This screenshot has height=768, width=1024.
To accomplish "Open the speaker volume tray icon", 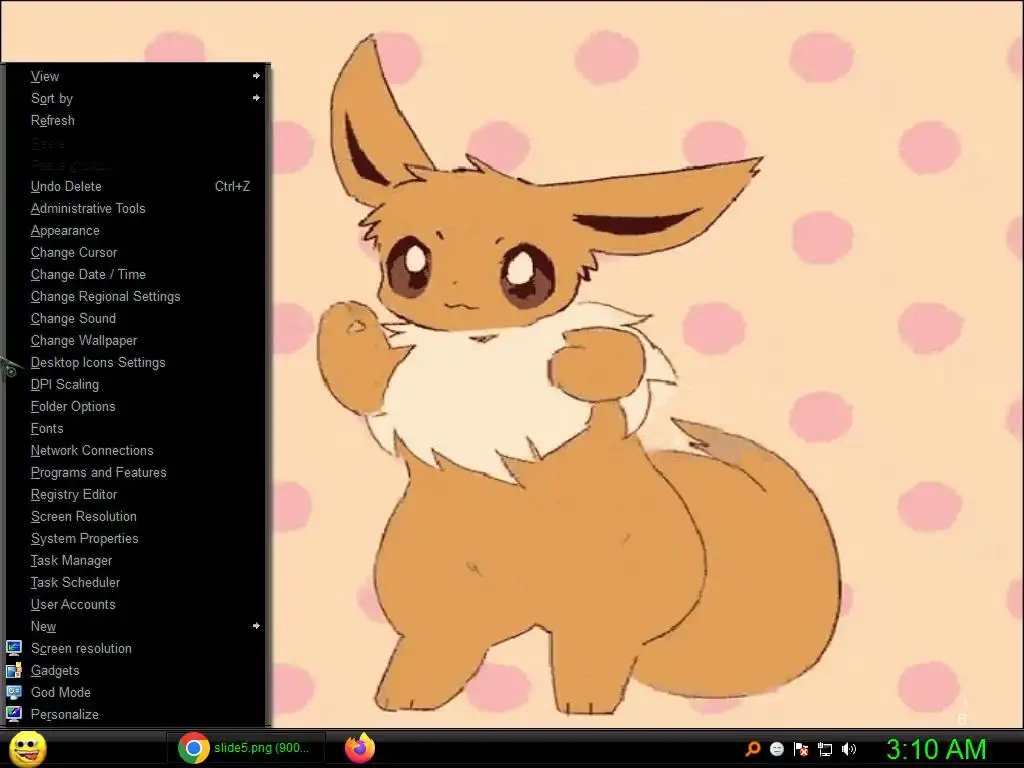I will click(x=849, y=748).
